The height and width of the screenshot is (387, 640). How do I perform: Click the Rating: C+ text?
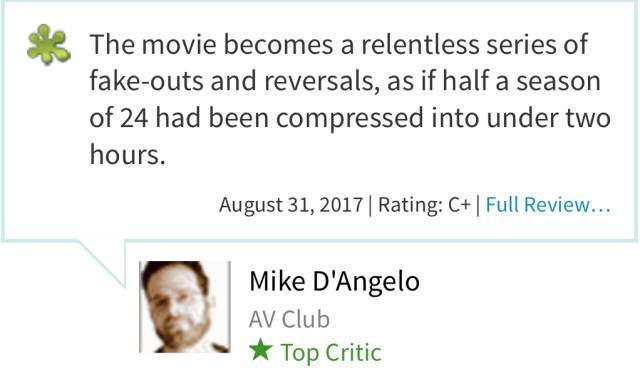pyautogui.click(x=424, y=205)
